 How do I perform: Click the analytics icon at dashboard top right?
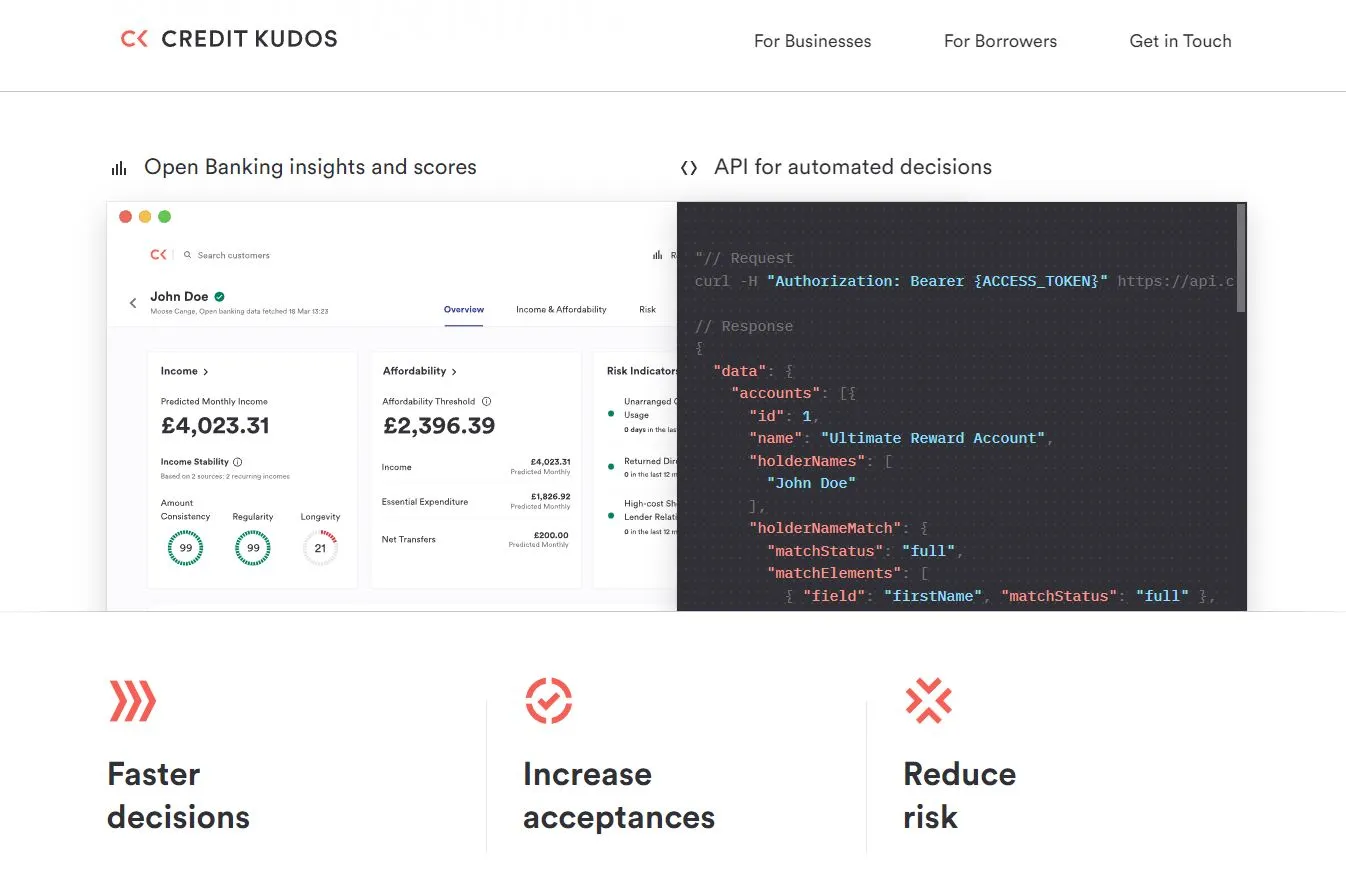point(657,254)
